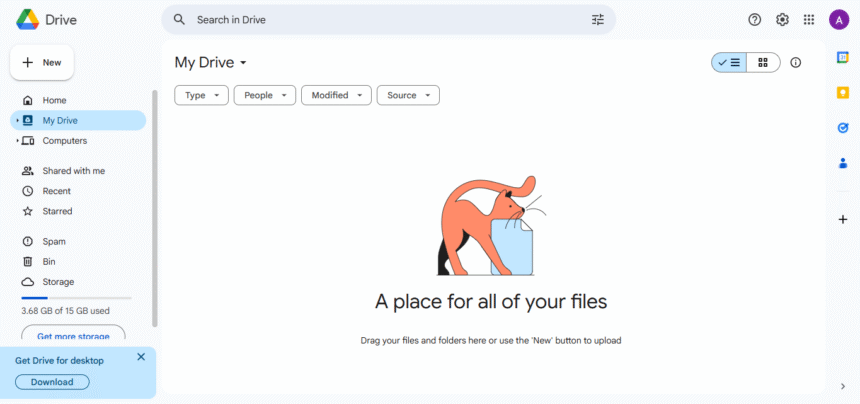Click the Shared with me people icon

[27, 171]
